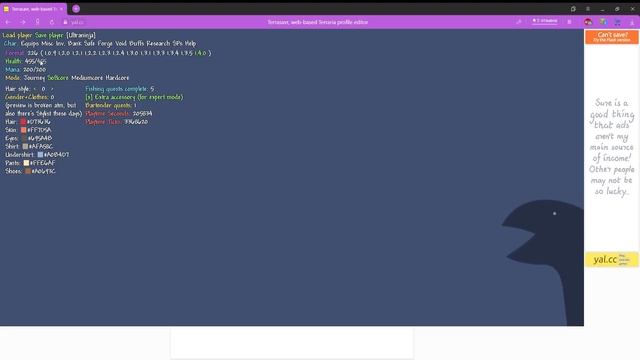Open the Hair color swatch
The height and width of the screenshot is (360, 640).
[x=23, y=122]
